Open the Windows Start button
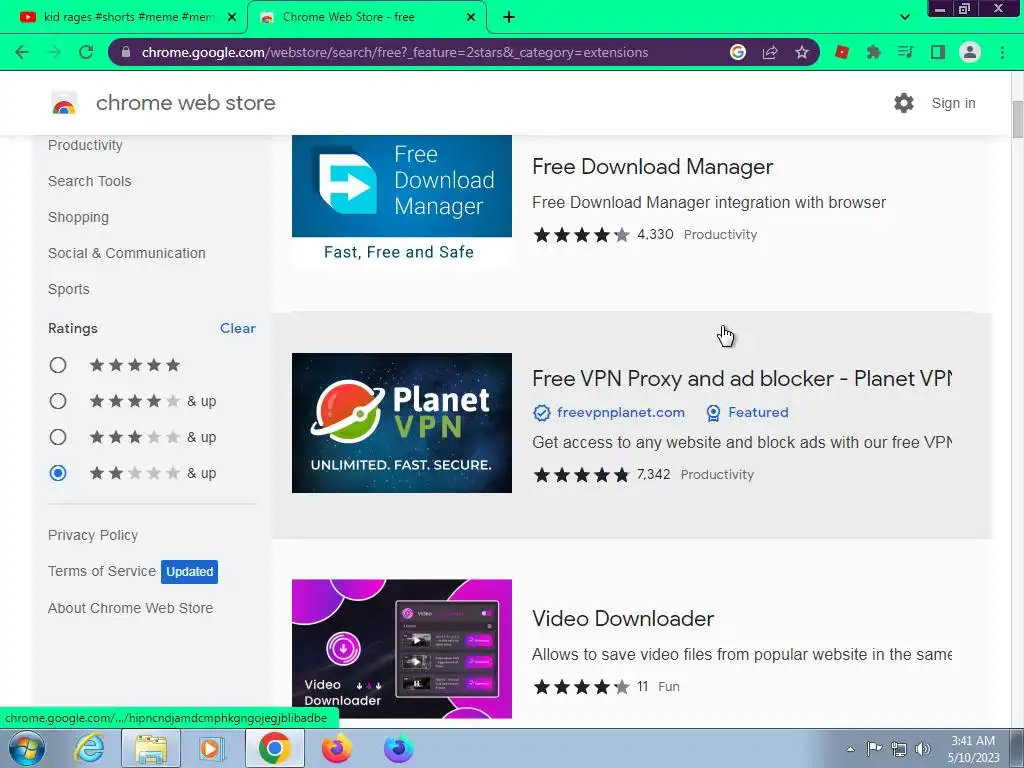Image resolution: width=1024 pixels, height=768 pixels. pyautogui.click(x=26, y=748)
